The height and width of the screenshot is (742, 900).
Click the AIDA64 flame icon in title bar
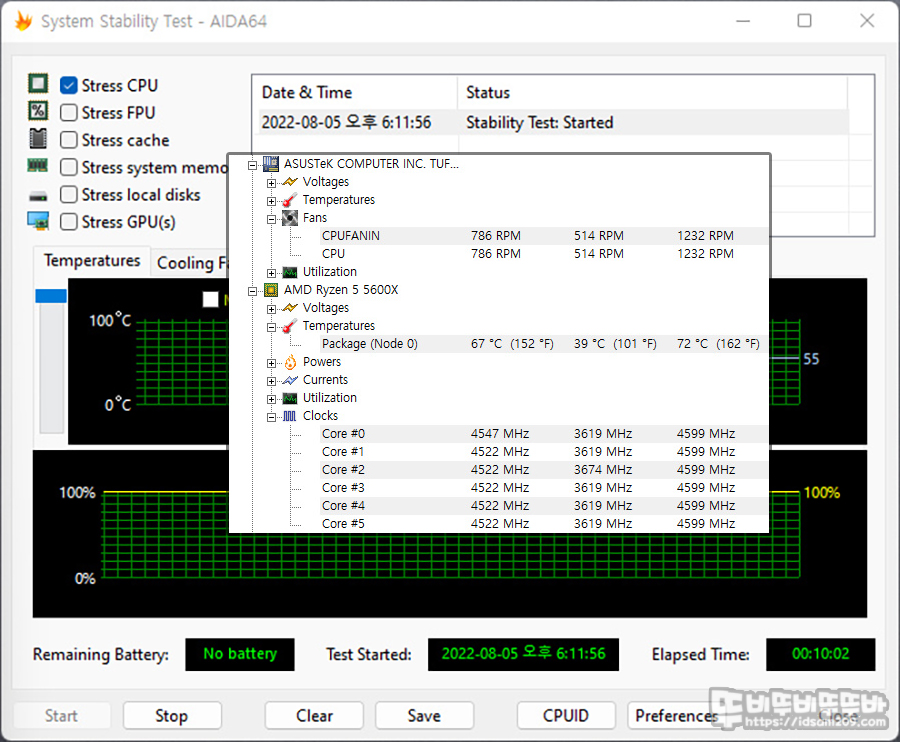pyautogui.click(x=23, y=21)
